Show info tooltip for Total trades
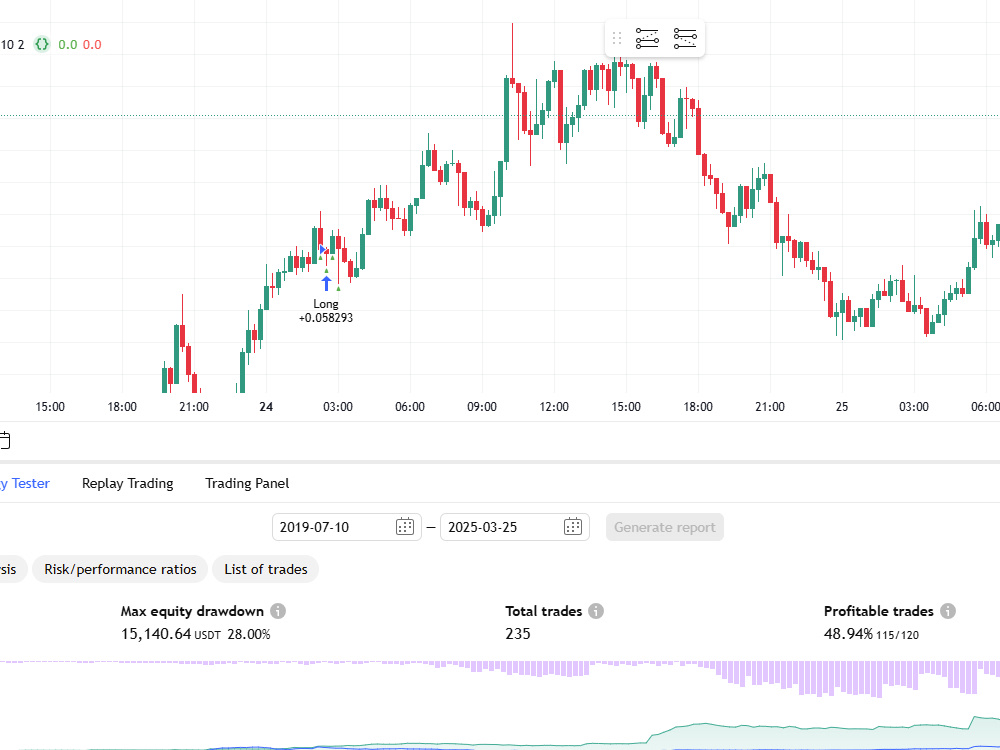The image size is (1000, 750). pos(596,611)
